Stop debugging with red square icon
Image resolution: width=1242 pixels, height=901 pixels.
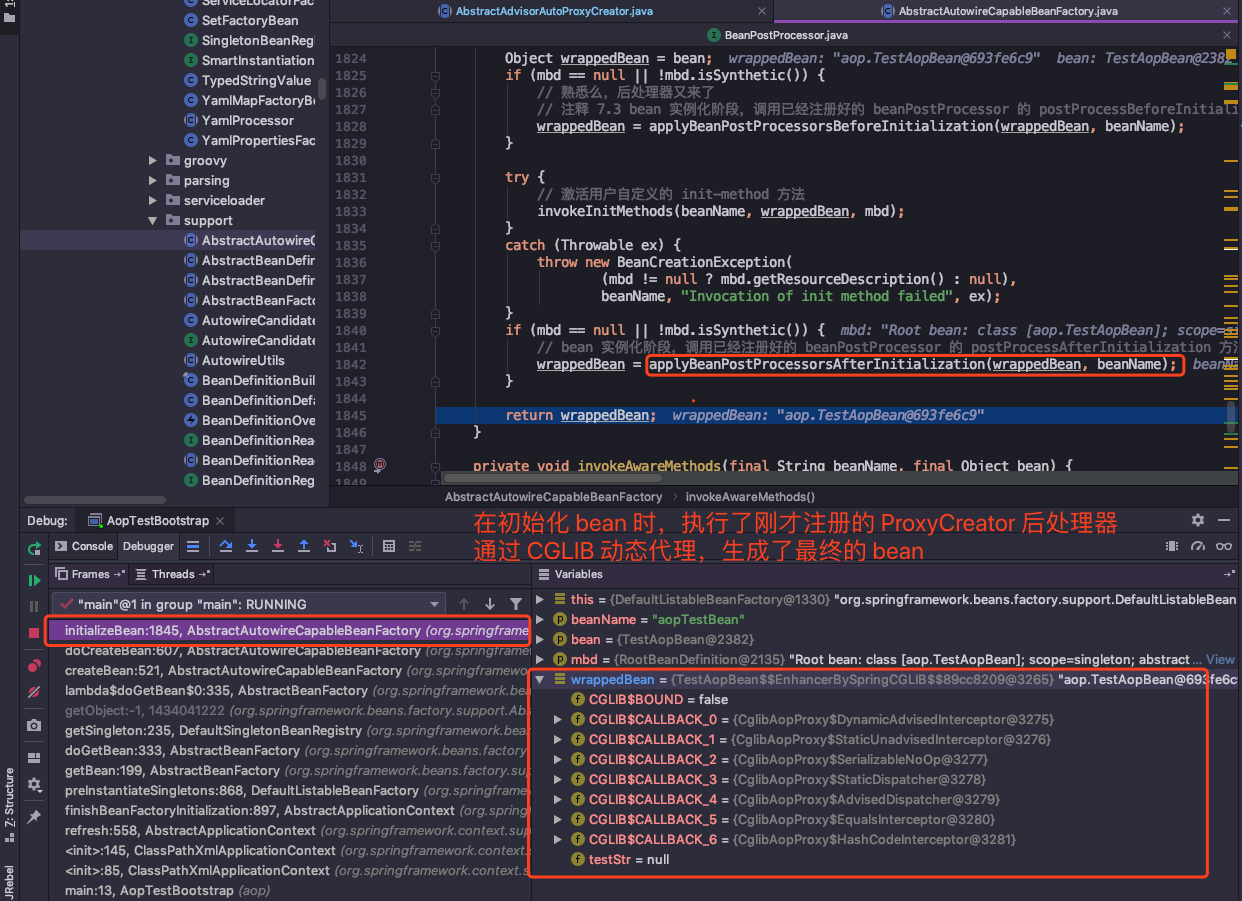coord(34,633)
